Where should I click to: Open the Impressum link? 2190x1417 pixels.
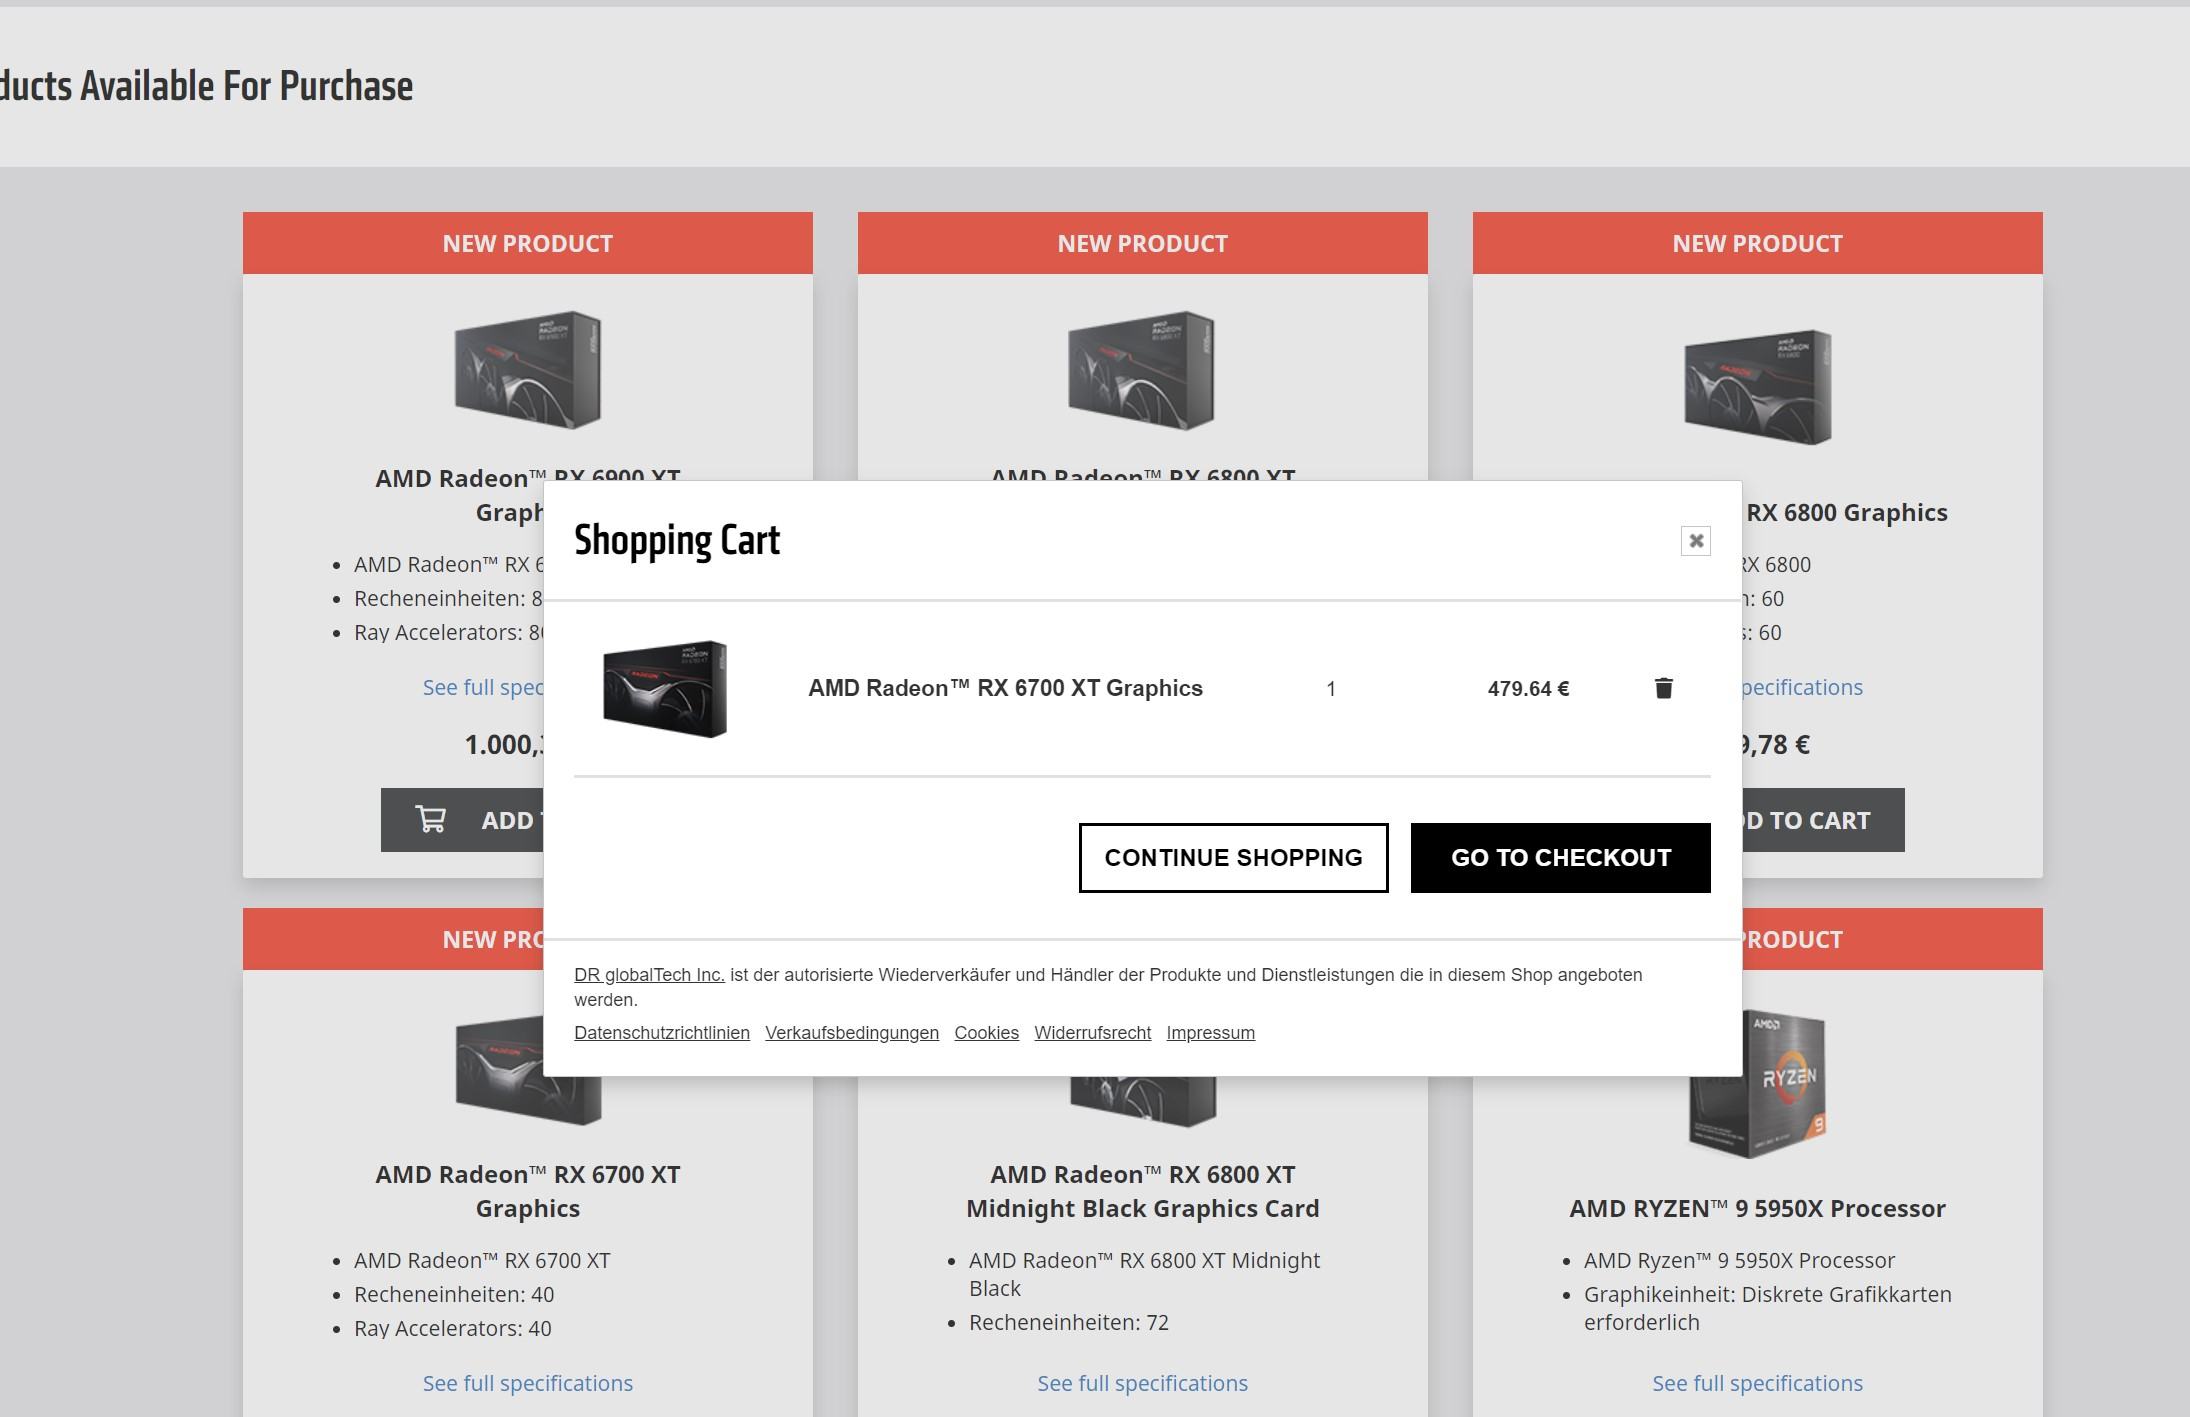pos(1210,1033)
